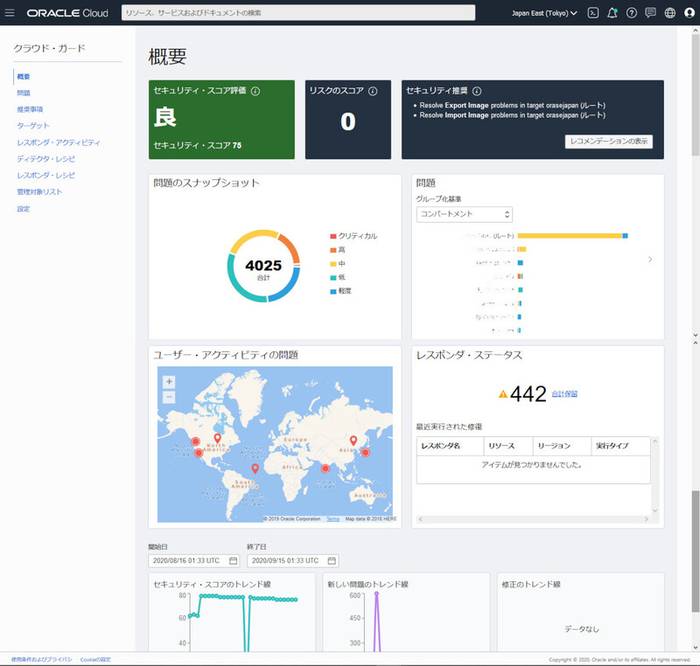Click the map pin near South America
The width and height of the screenshot is (700, 666).
(x=255, y=468)
